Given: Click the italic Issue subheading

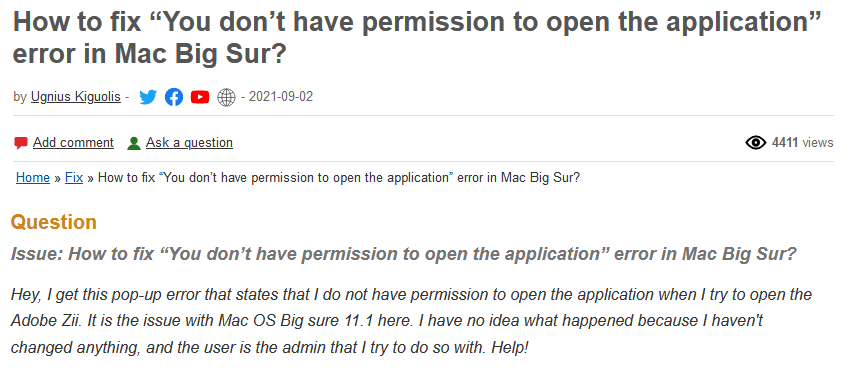Looking at the screenshot, I should tap(403, 254).
